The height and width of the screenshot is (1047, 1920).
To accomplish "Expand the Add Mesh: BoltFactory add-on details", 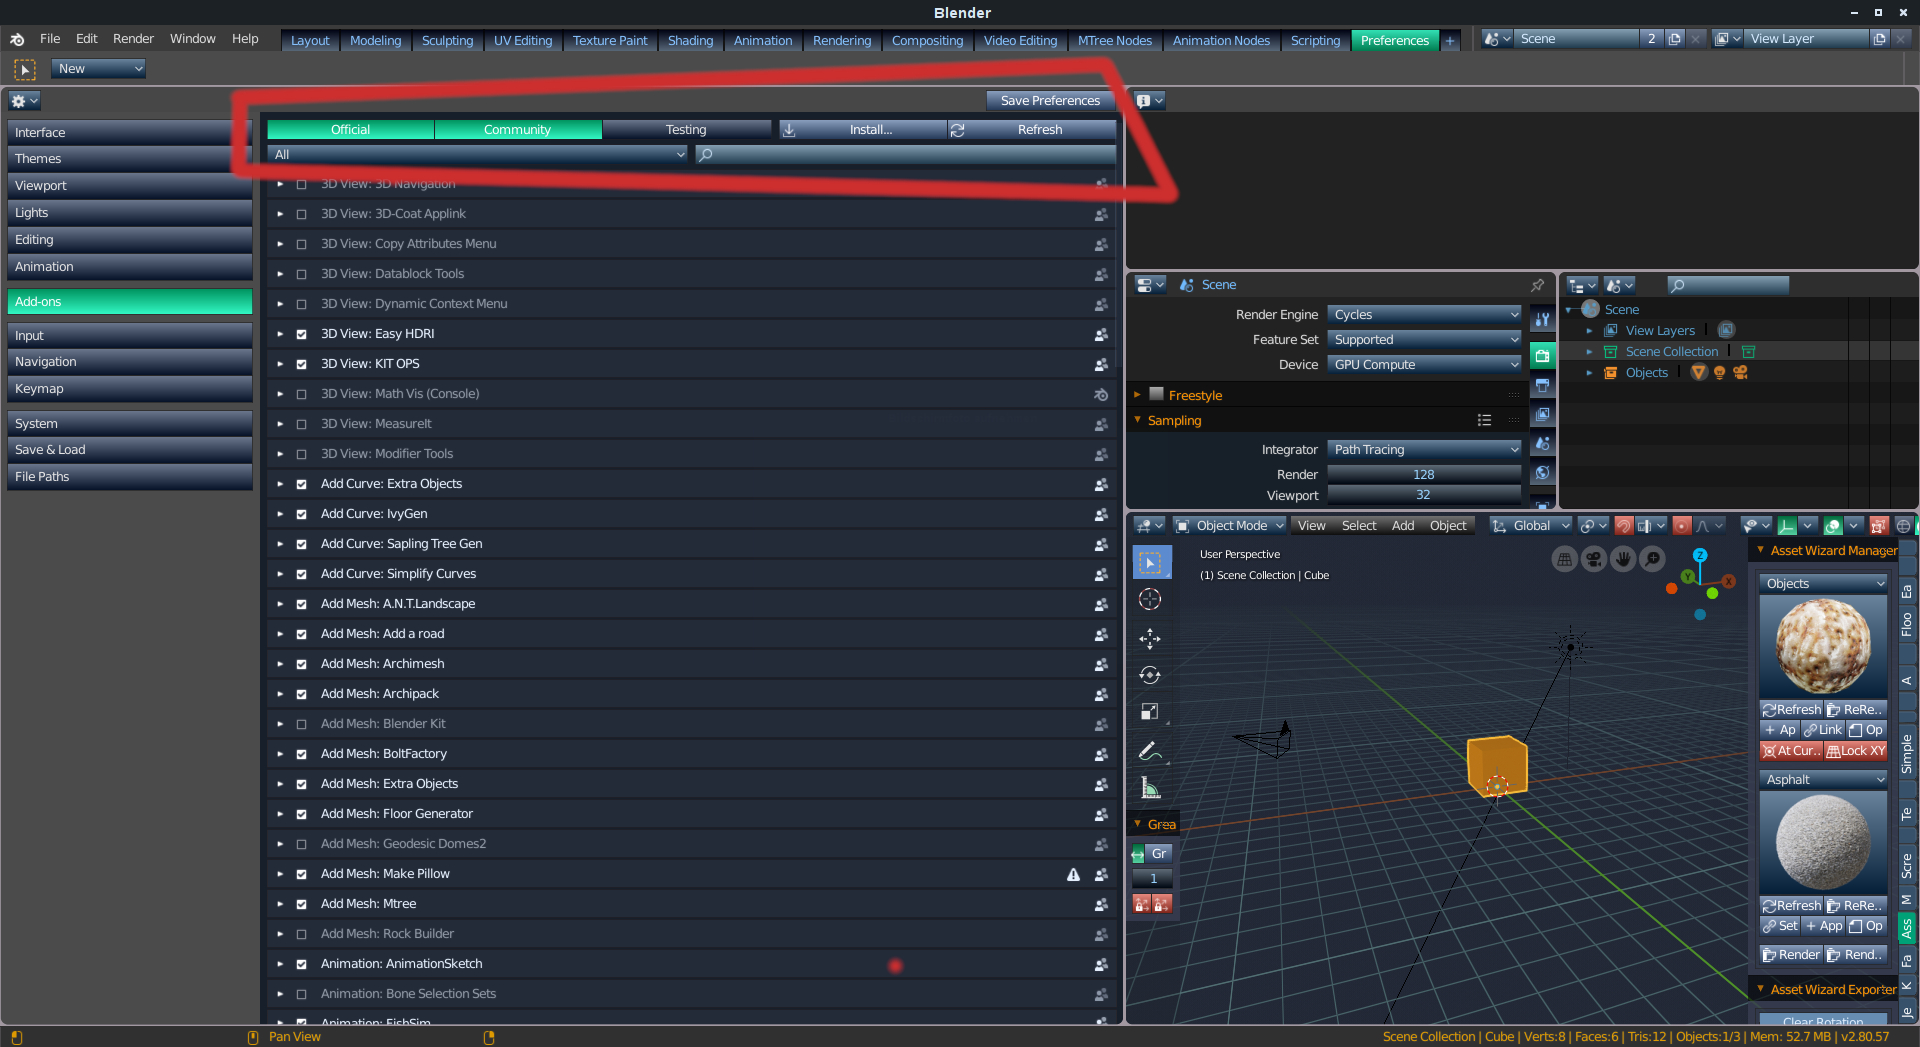I will (x=280, y=754).
